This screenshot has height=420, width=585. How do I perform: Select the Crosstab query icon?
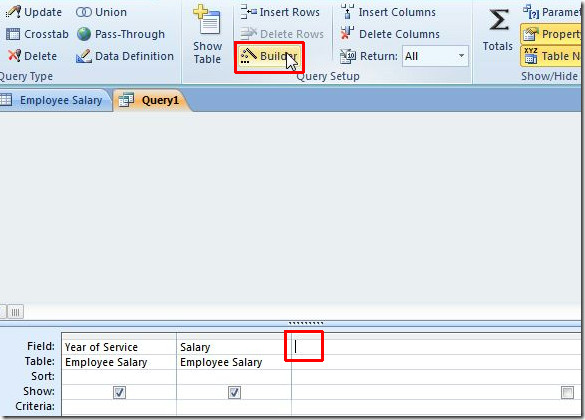click(x=13, y=34)
